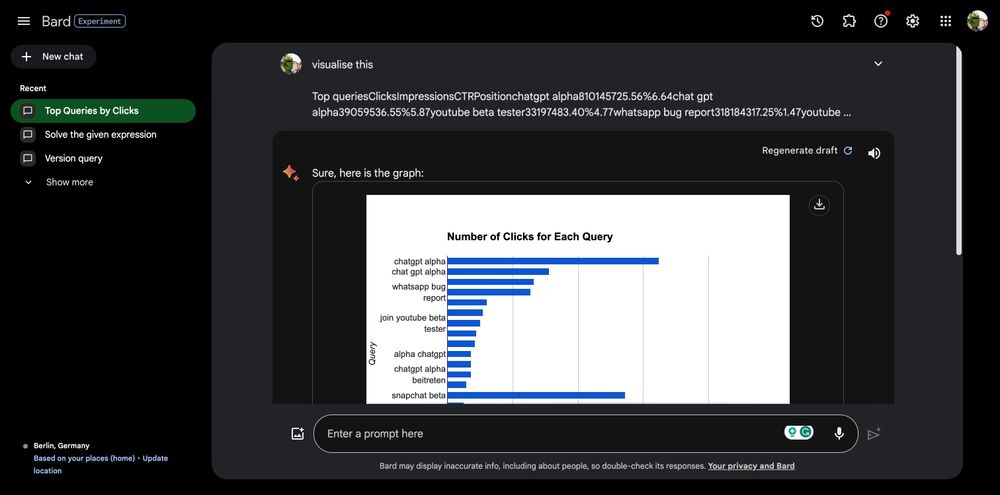Activate microphone voice input
This screenshot has height=495, width=1000.
(x=839, y=433)
